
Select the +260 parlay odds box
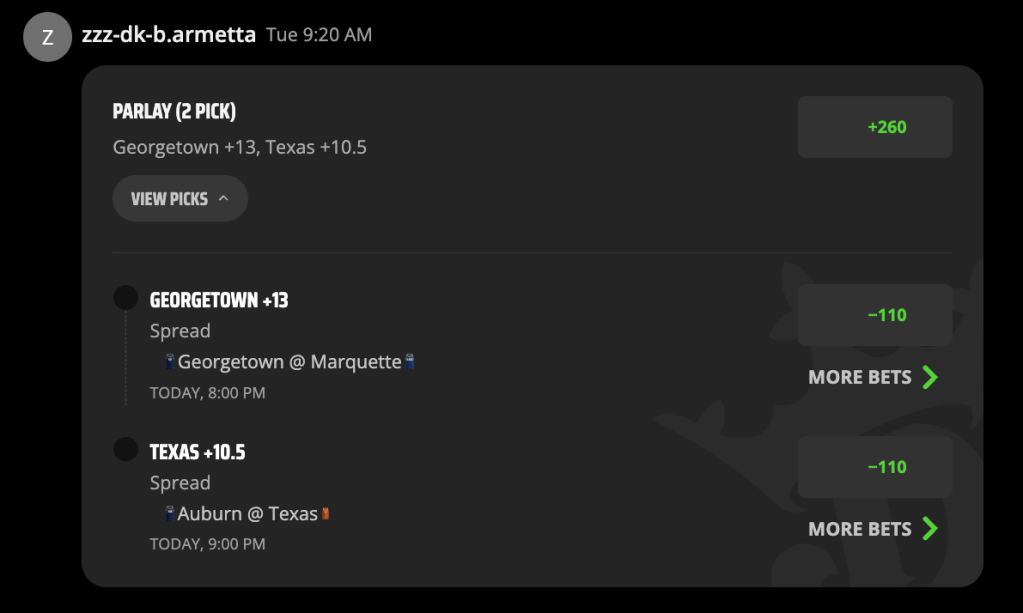[x=875, y=127]
